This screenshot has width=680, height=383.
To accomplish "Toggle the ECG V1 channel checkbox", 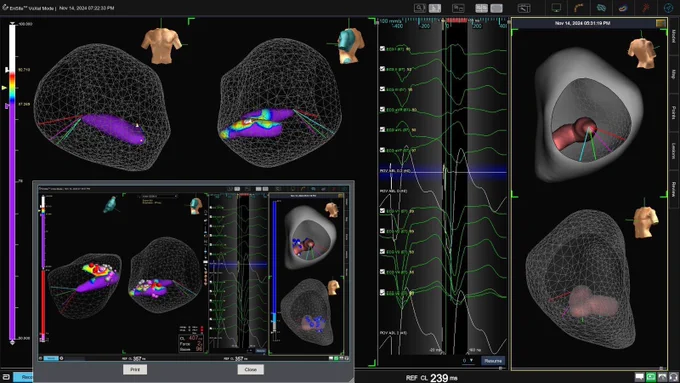I will (x=382, y=211).
